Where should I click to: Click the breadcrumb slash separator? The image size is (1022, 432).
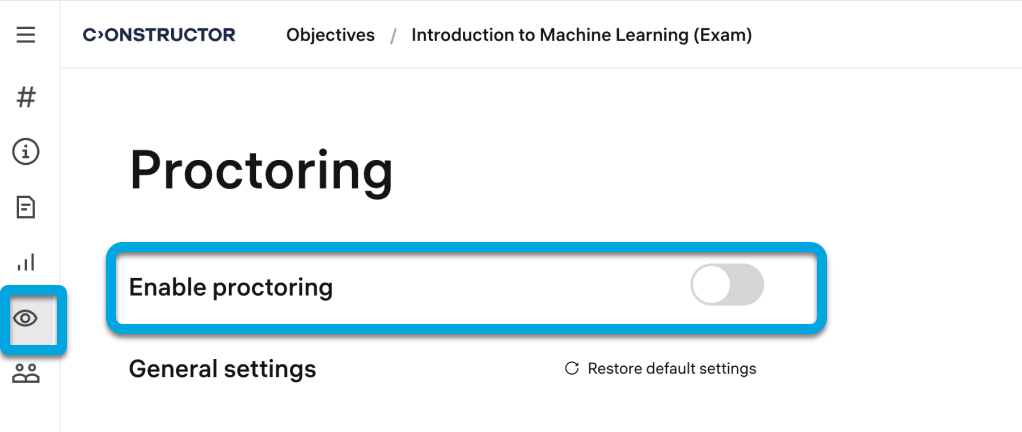pyautogui.click(x=393, y=36)
